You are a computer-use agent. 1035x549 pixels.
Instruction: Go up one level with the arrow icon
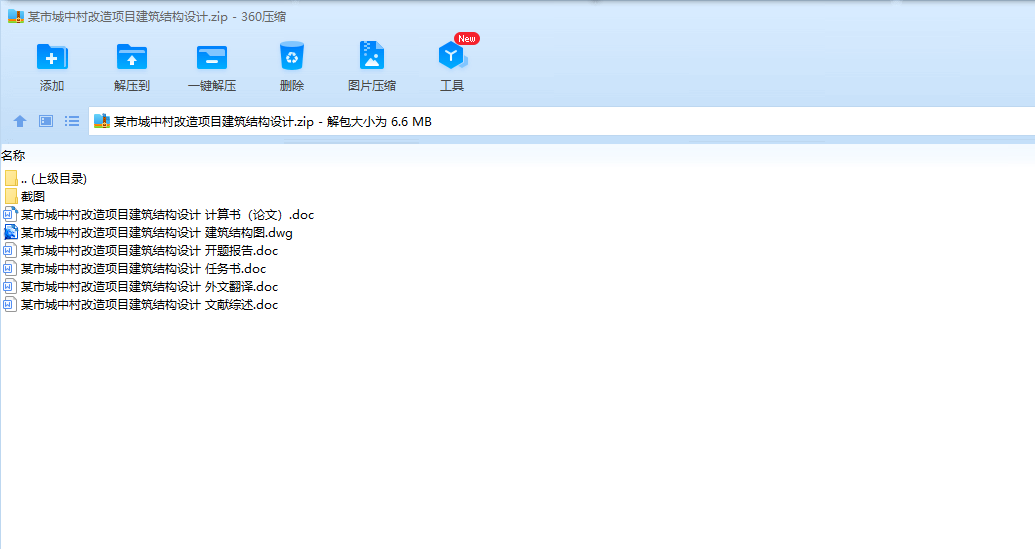tap(20, 121)
